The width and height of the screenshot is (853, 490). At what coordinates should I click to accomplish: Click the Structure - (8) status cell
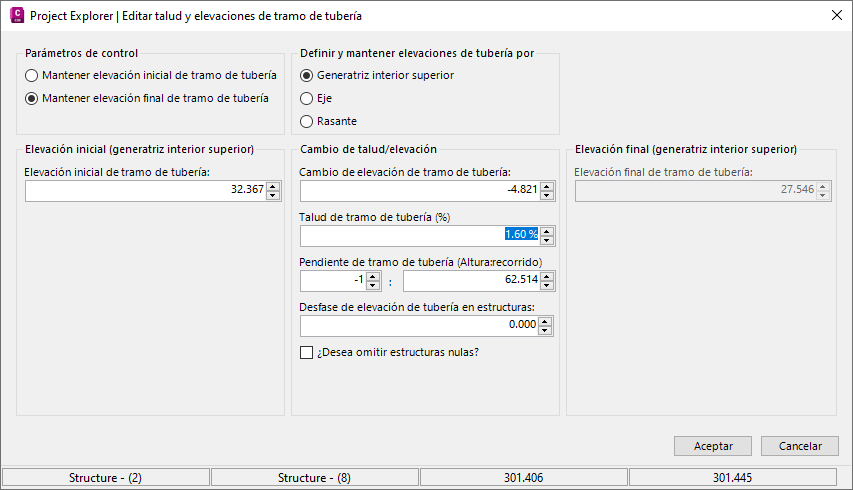pyautogui.click(x=314, y=478)
